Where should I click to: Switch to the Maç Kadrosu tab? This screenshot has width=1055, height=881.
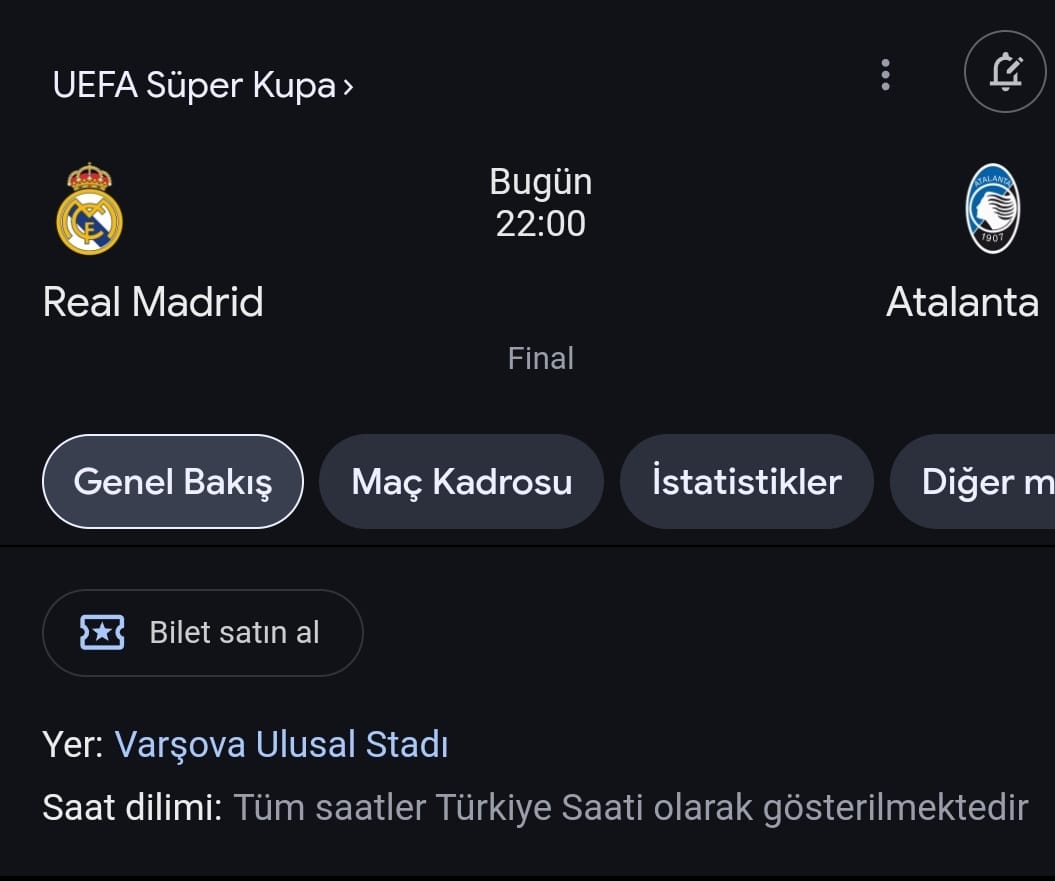[x=461, y=482]
